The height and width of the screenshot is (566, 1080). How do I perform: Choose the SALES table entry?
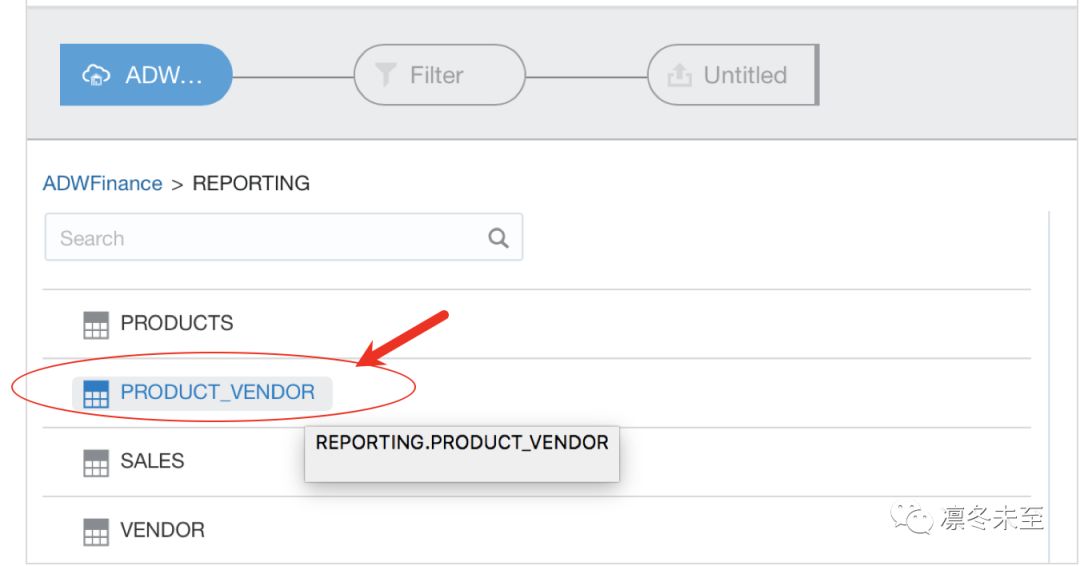[x=537, y=461]
